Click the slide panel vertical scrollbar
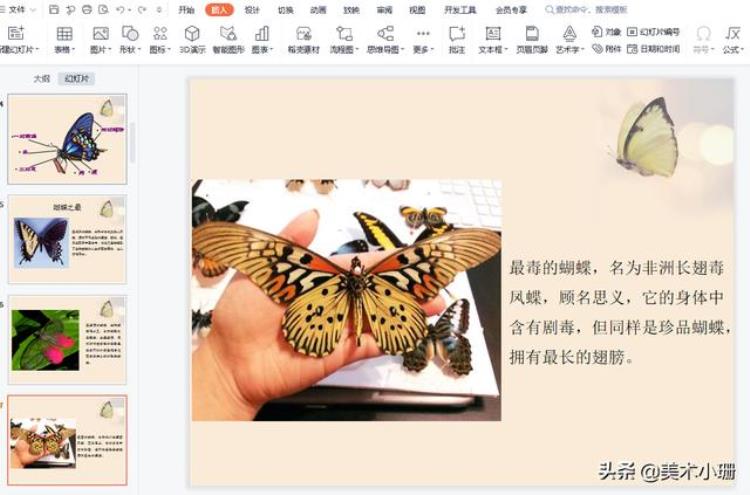Screen dimensions: 750x495 132,140
